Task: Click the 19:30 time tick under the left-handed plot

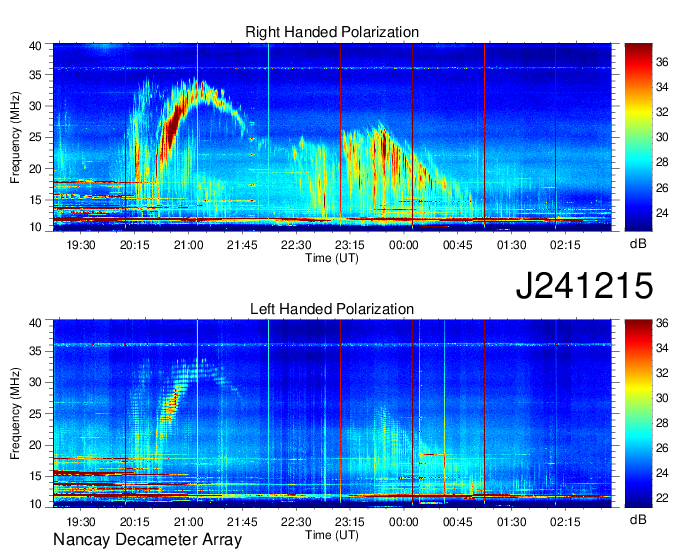Action: pos(81,522)
